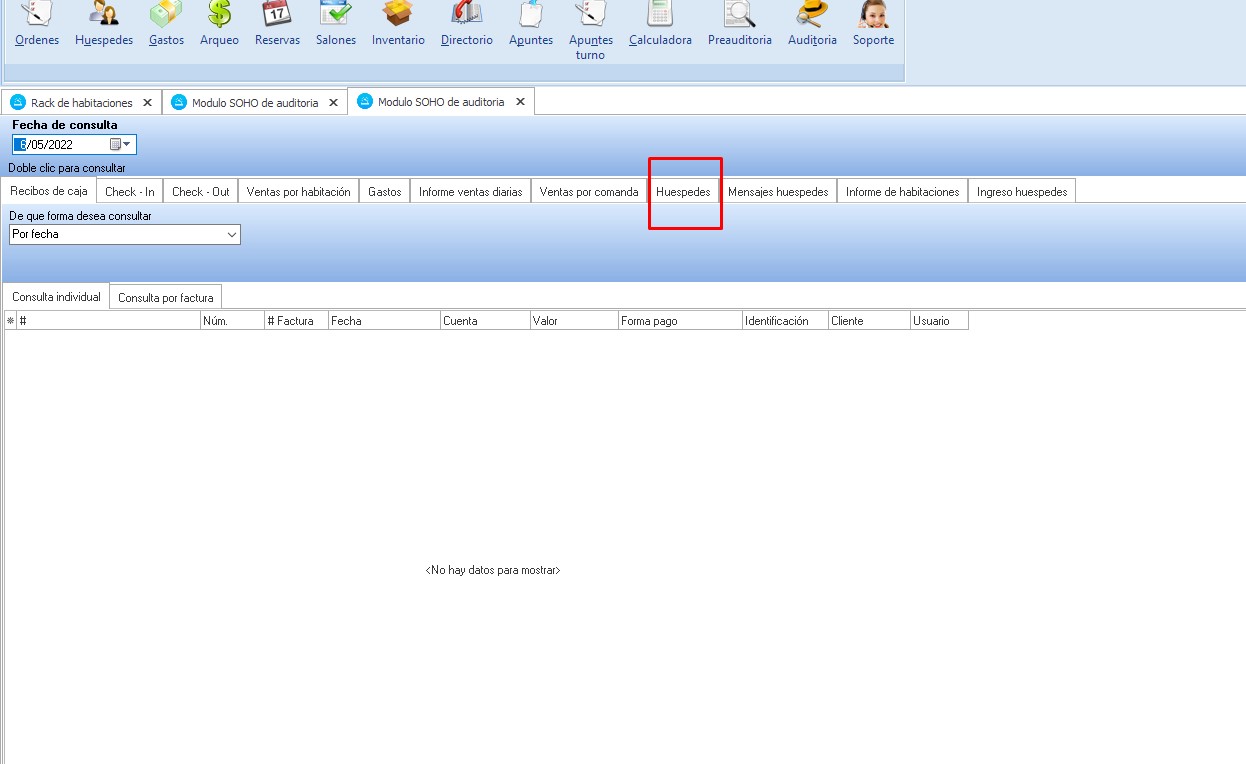Switch to the Huespedes audit tab
This screenshot has height=764, width=1246.
pyautogui.click(x=683, y=192)
